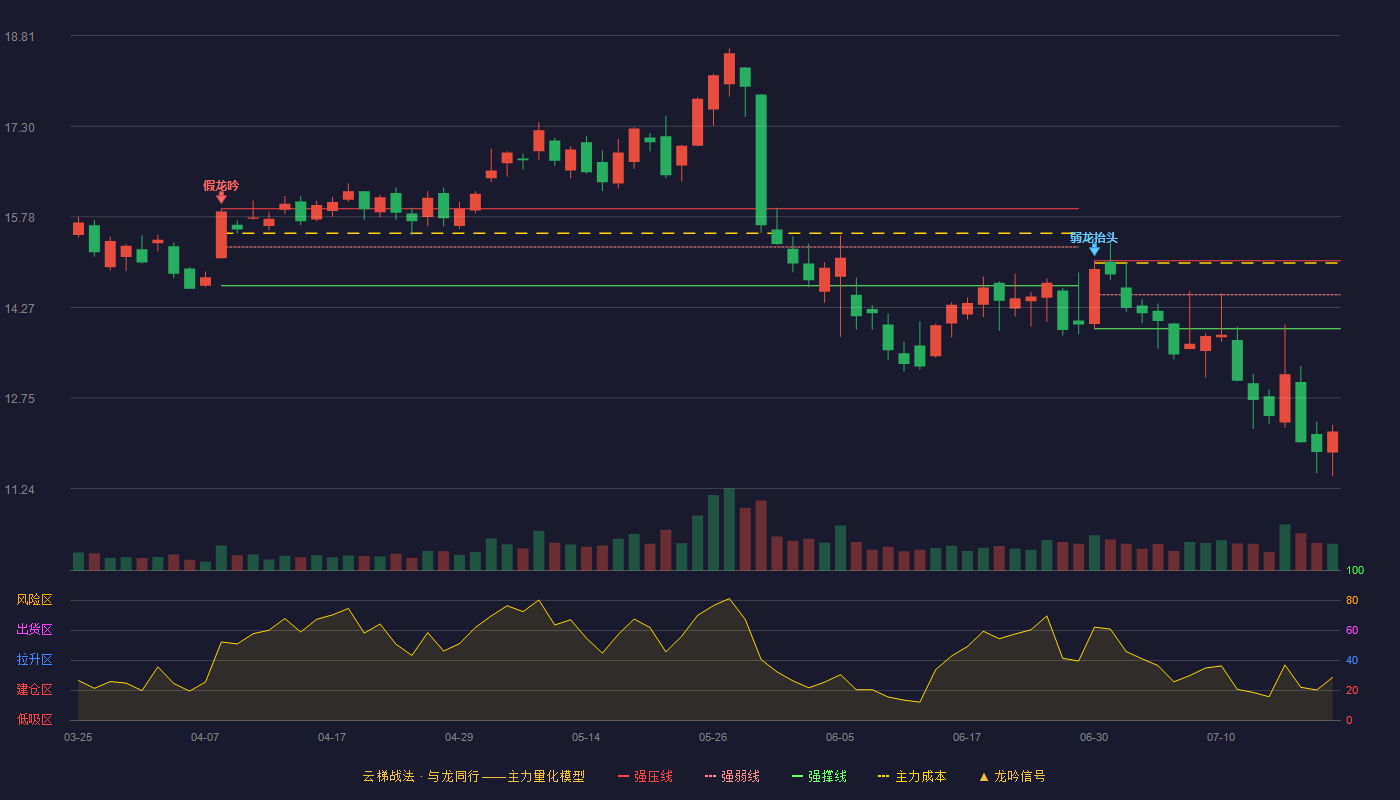1400x800 pixels.
Task: Select the 出货区 zone label
Action: [34, 630]
